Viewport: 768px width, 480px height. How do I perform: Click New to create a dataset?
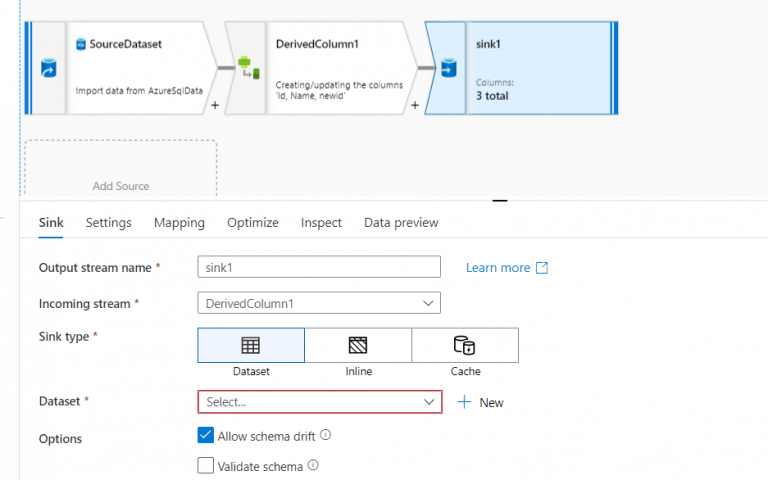click(480, 402)
